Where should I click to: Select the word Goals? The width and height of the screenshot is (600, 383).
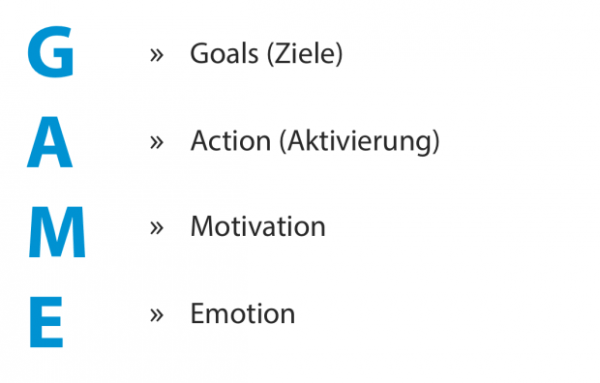tap(225, 53)
